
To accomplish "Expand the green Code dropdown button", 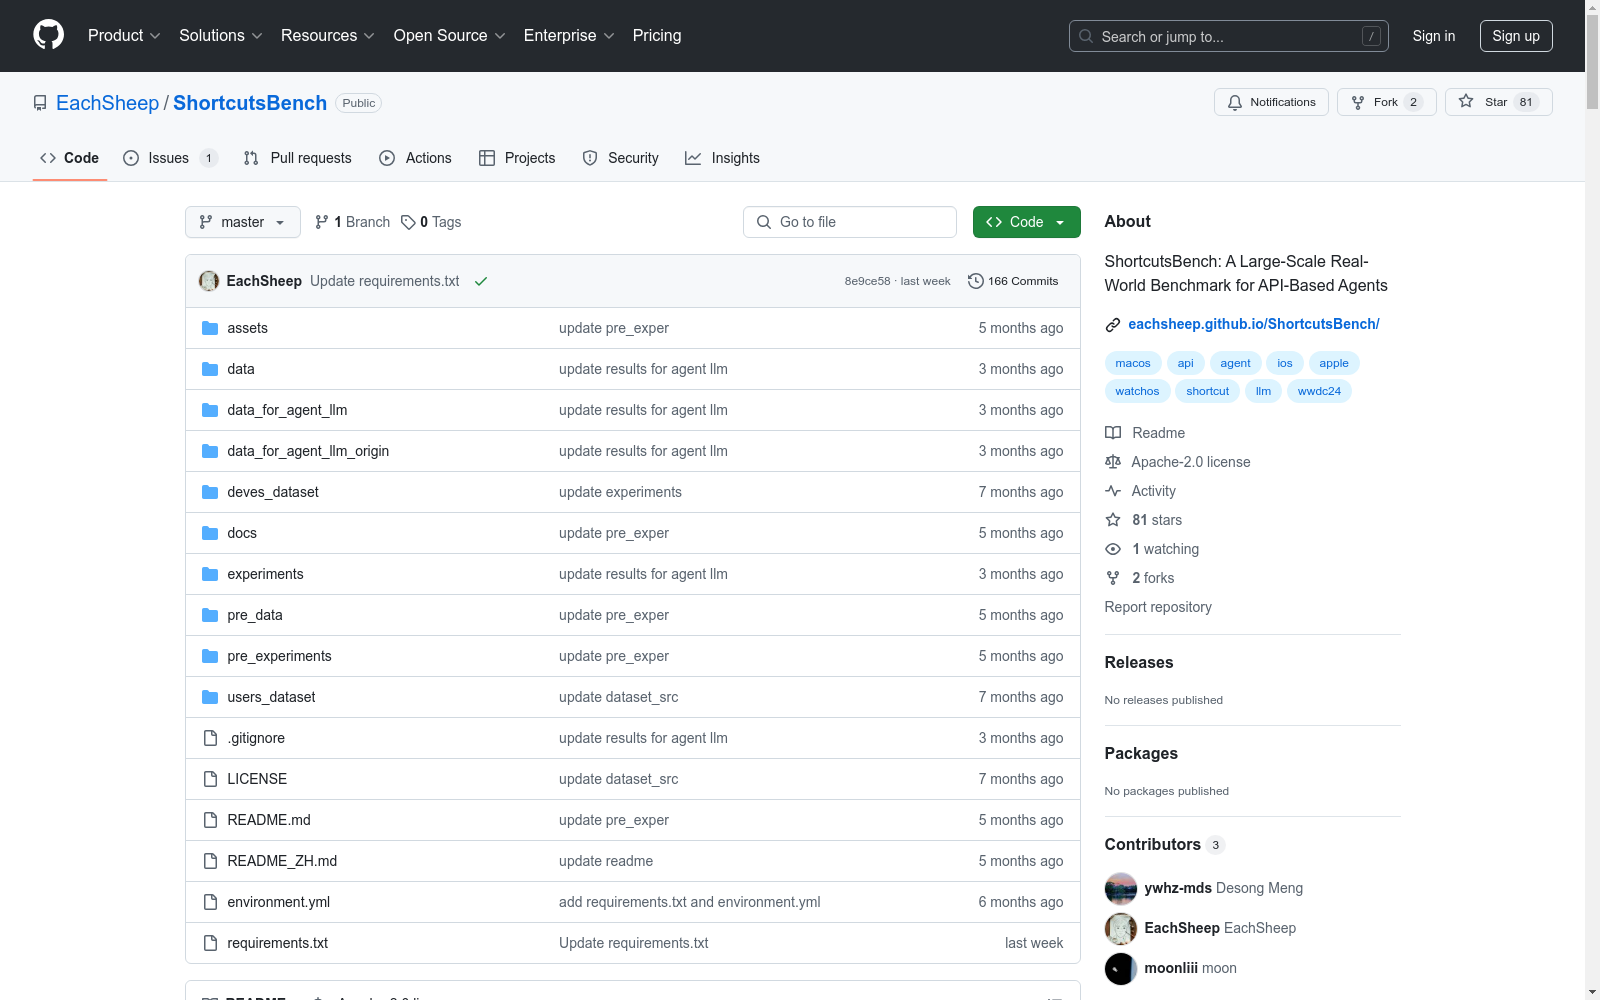I will point(1027,222).
